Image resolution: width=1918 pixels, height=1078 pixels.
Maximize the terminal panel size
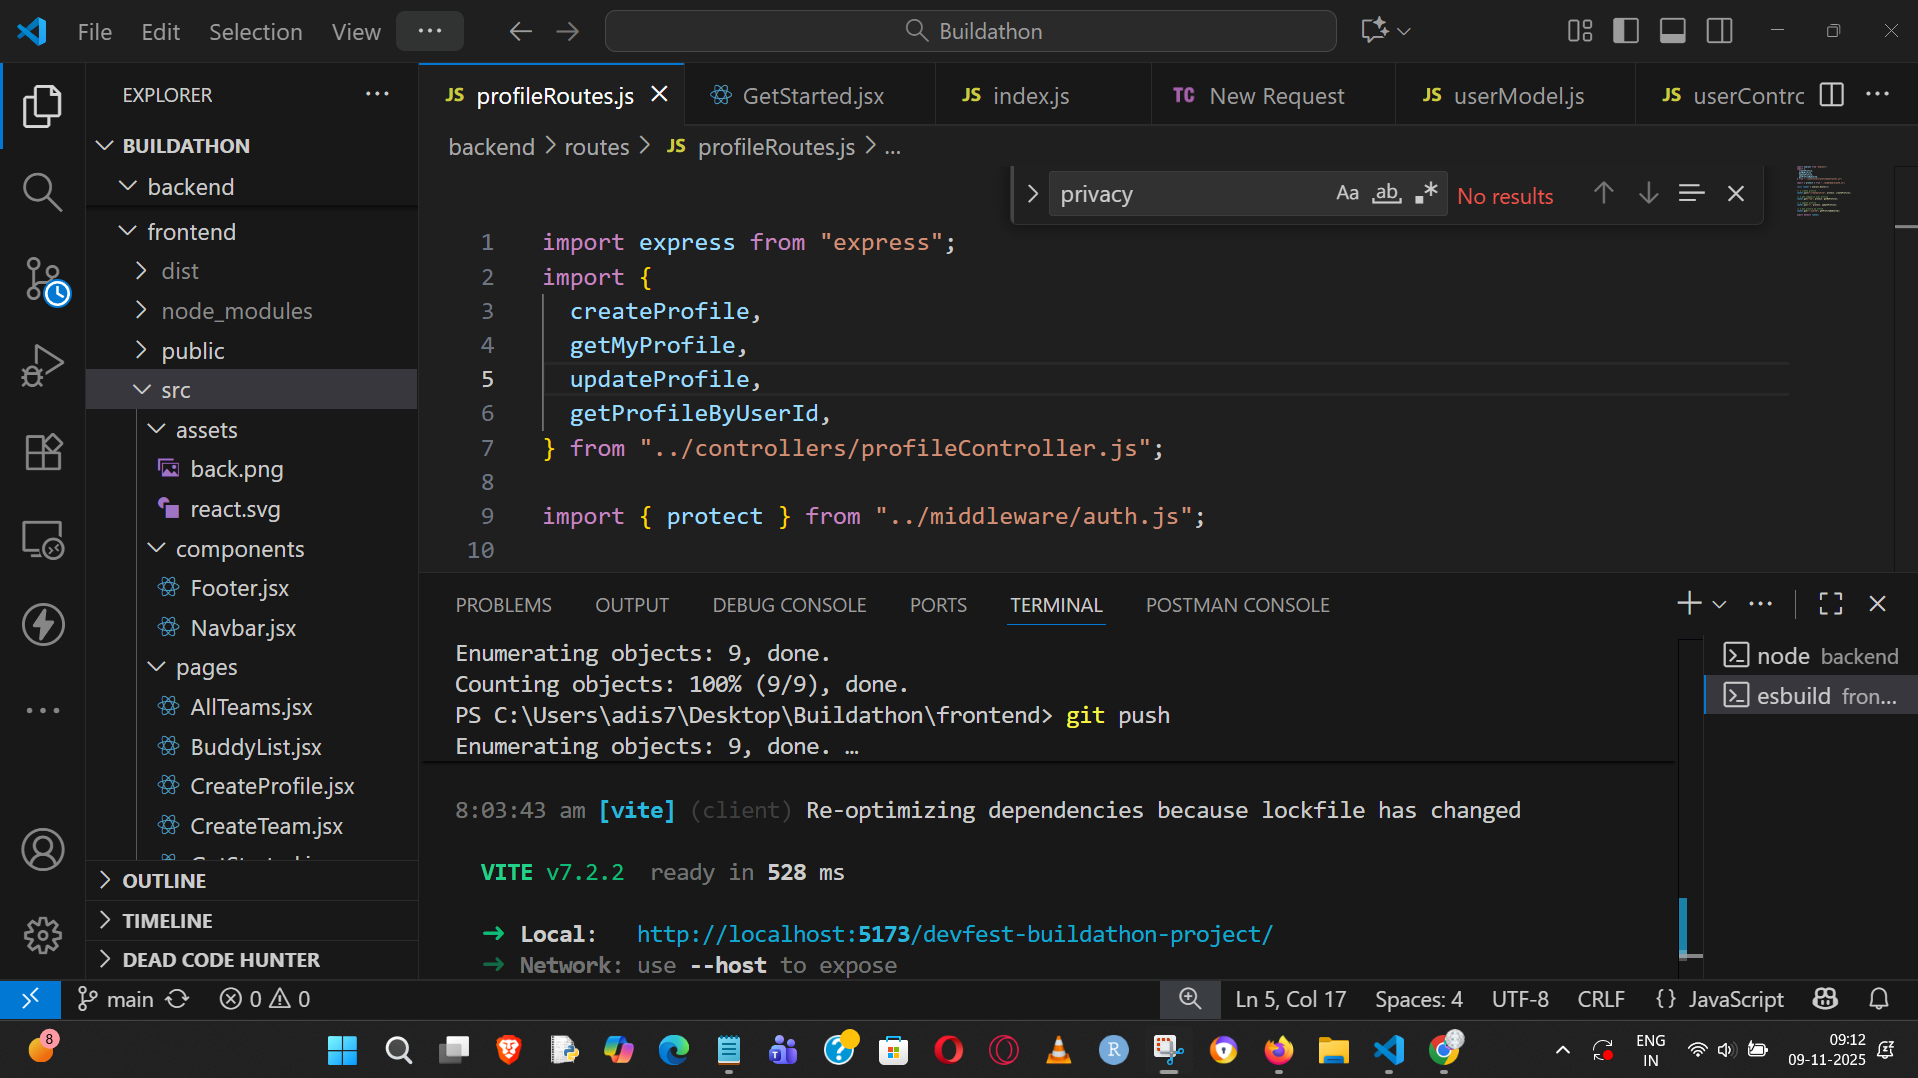tap(1830, 604)
